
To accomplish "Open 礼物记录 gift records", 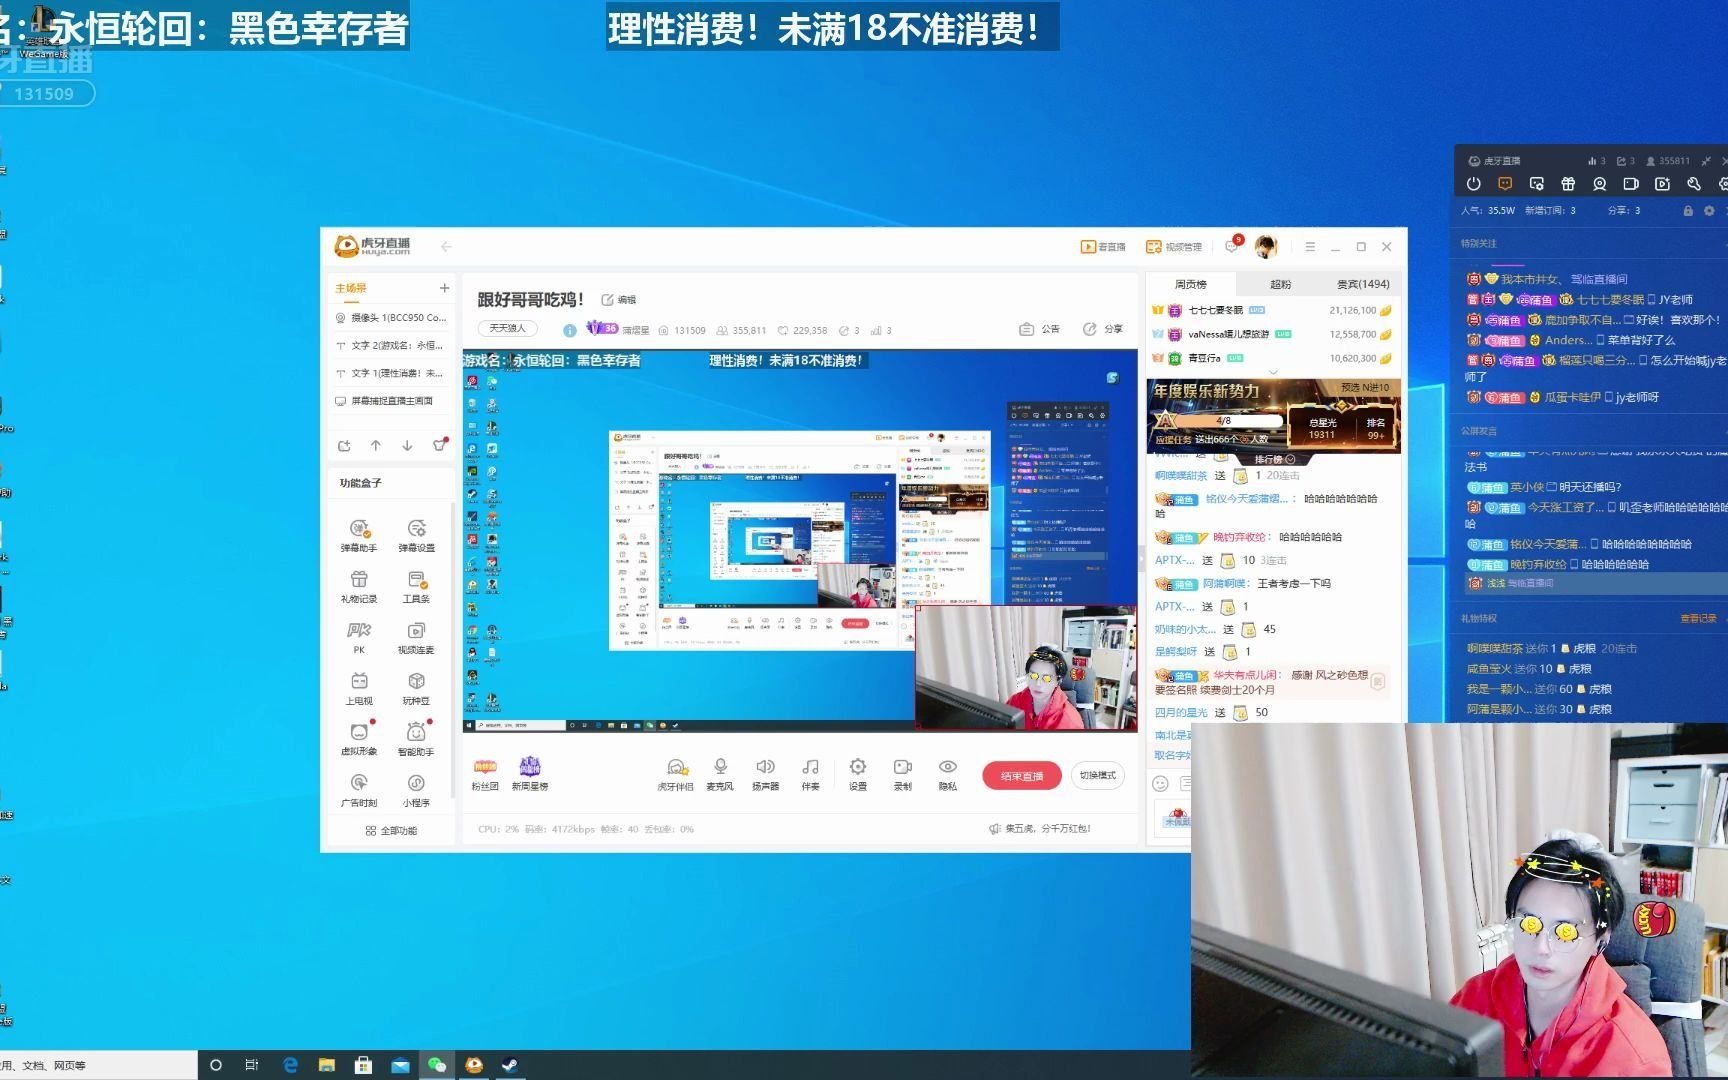I will (359, 587).
